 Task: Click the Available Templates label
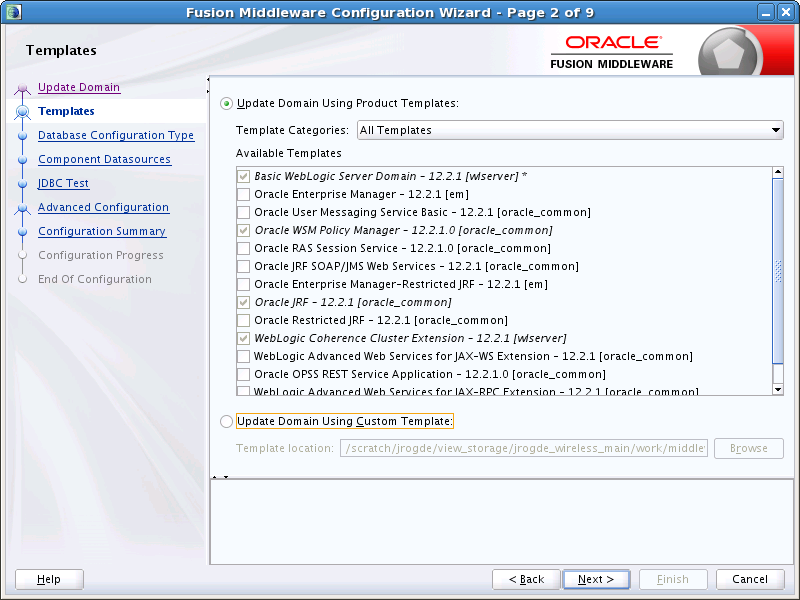(289, 153)
